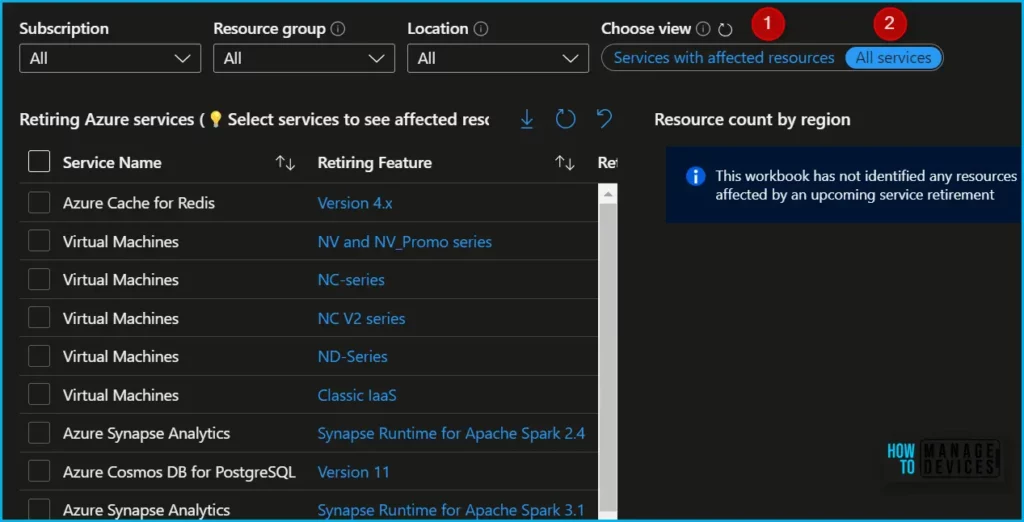This screenshot has width=1024, height=522.
Task: Click the Azure Cache for Redis cell
Action: coord(138,203)
